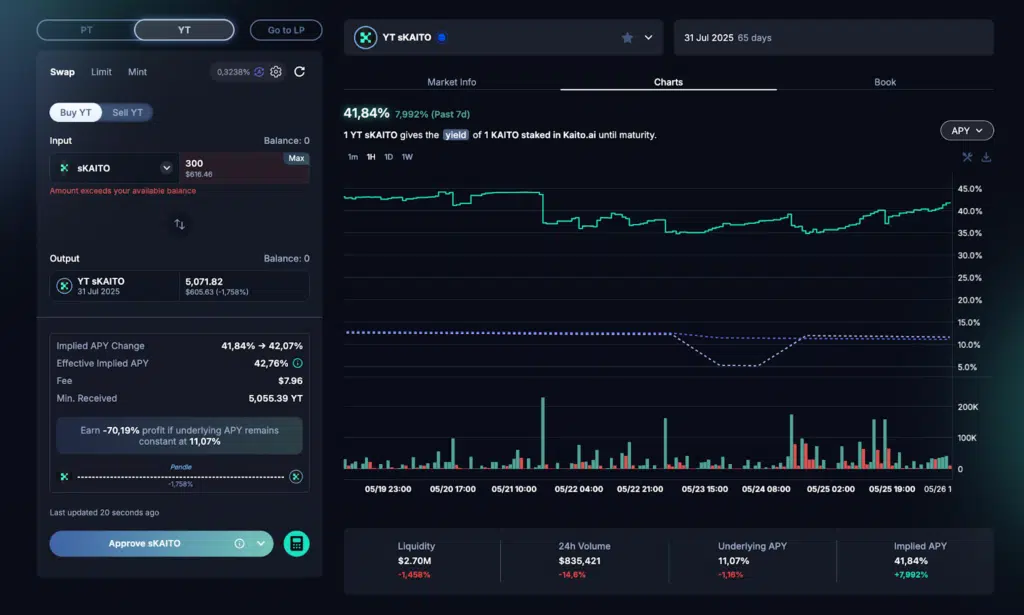Click the error text about exceeding balance
Screen dimensions: 1024x615
(123, 191)
